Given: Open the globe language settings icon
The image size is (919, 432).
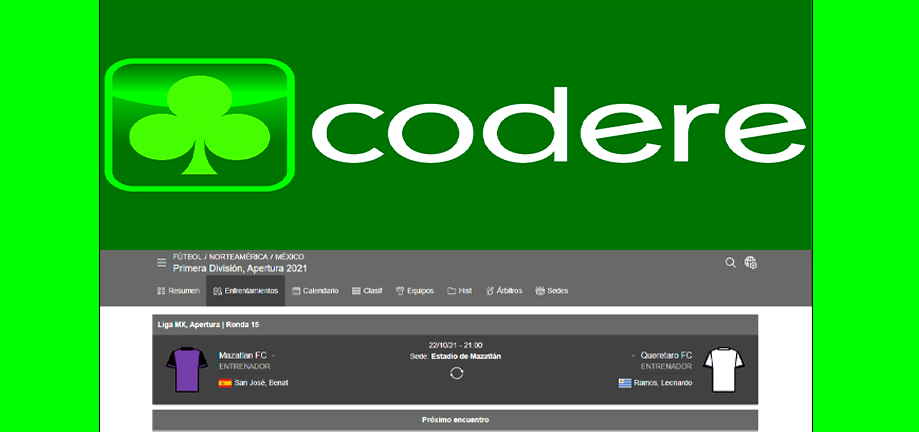Looking at the screenshot, I should click(750, 263).
